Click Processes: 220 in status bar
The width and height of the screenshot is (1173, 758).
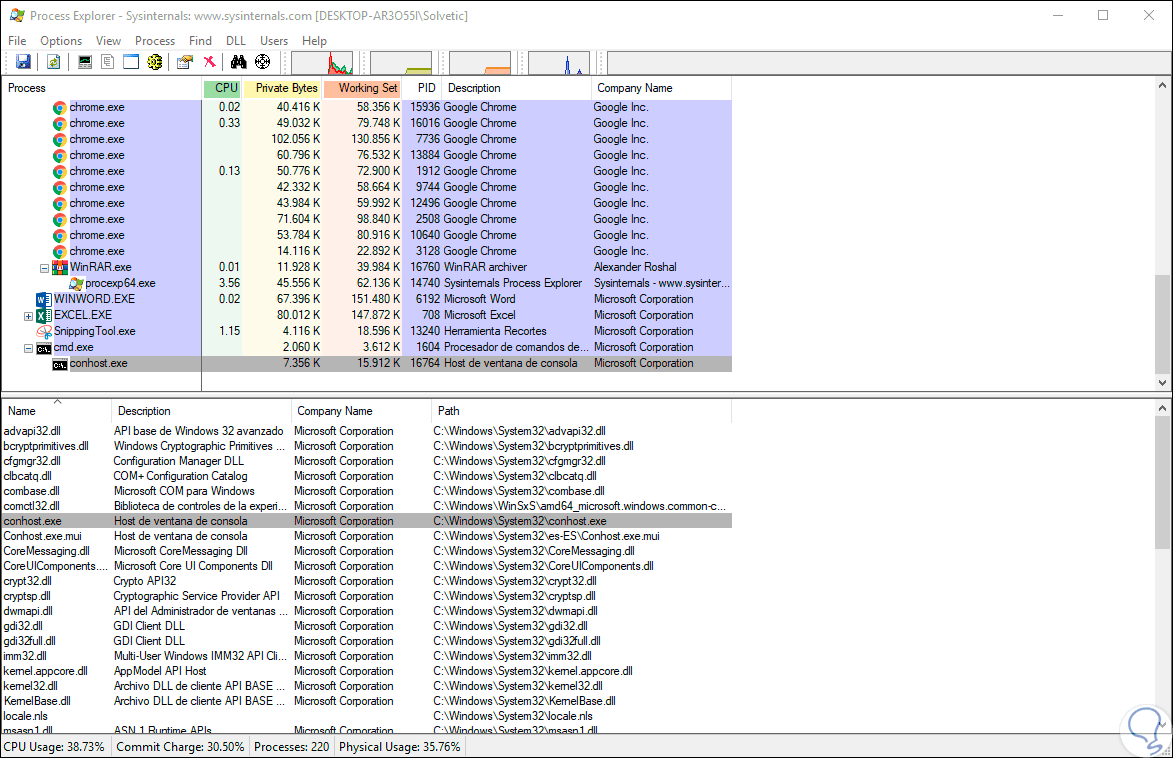pos(291,747)
